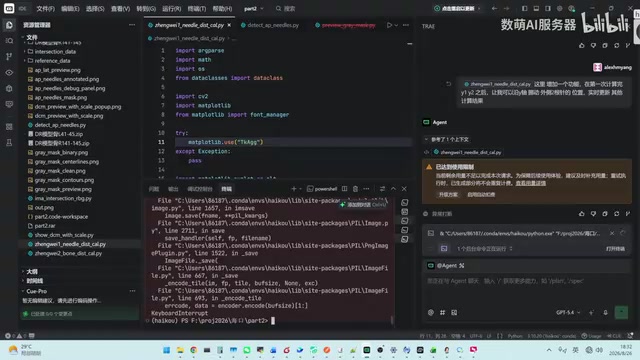Switch to the 问题 problems panel tab

click(153, 189)
